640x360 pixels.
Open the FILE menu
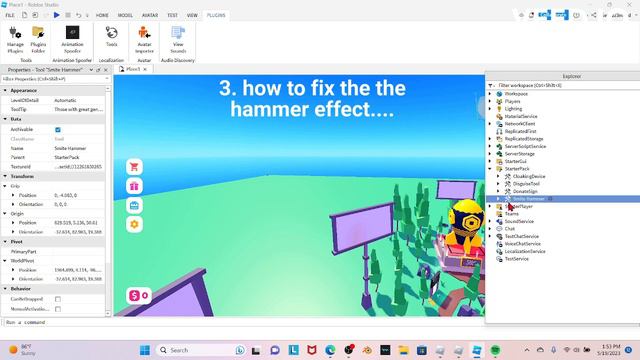(10, 15)
